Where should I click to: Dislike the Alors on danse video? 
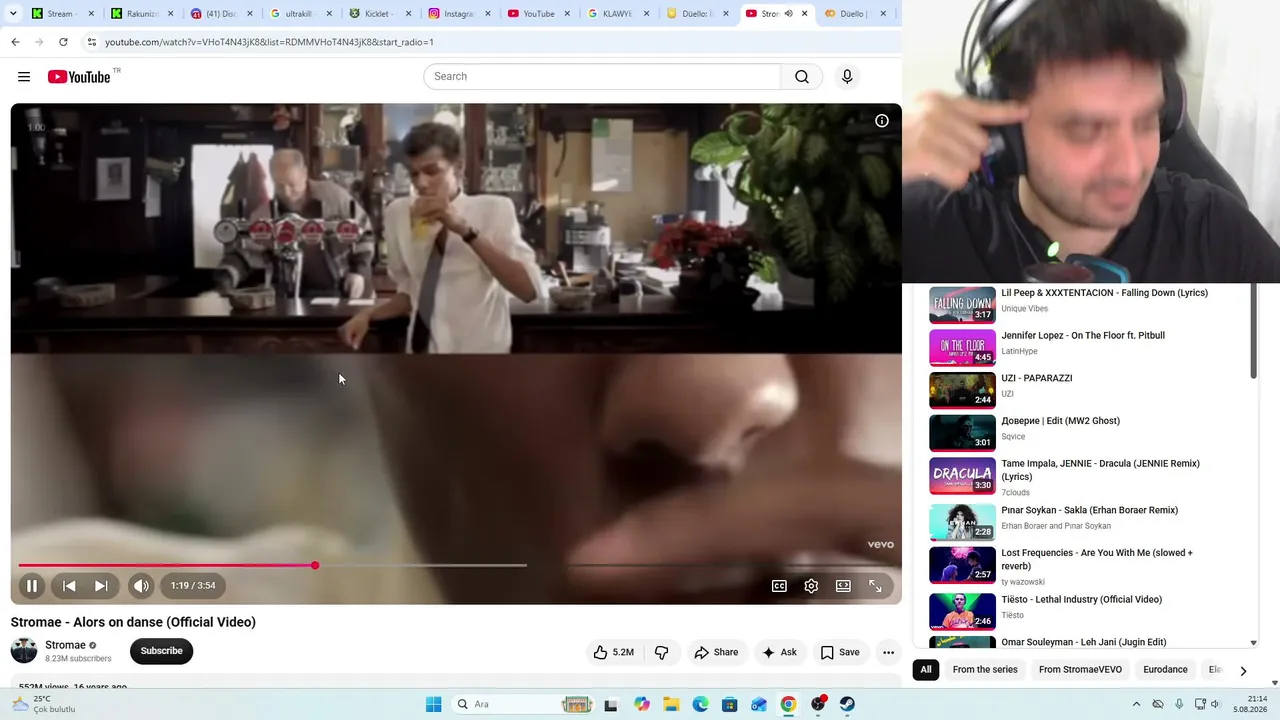coord(661,652)
